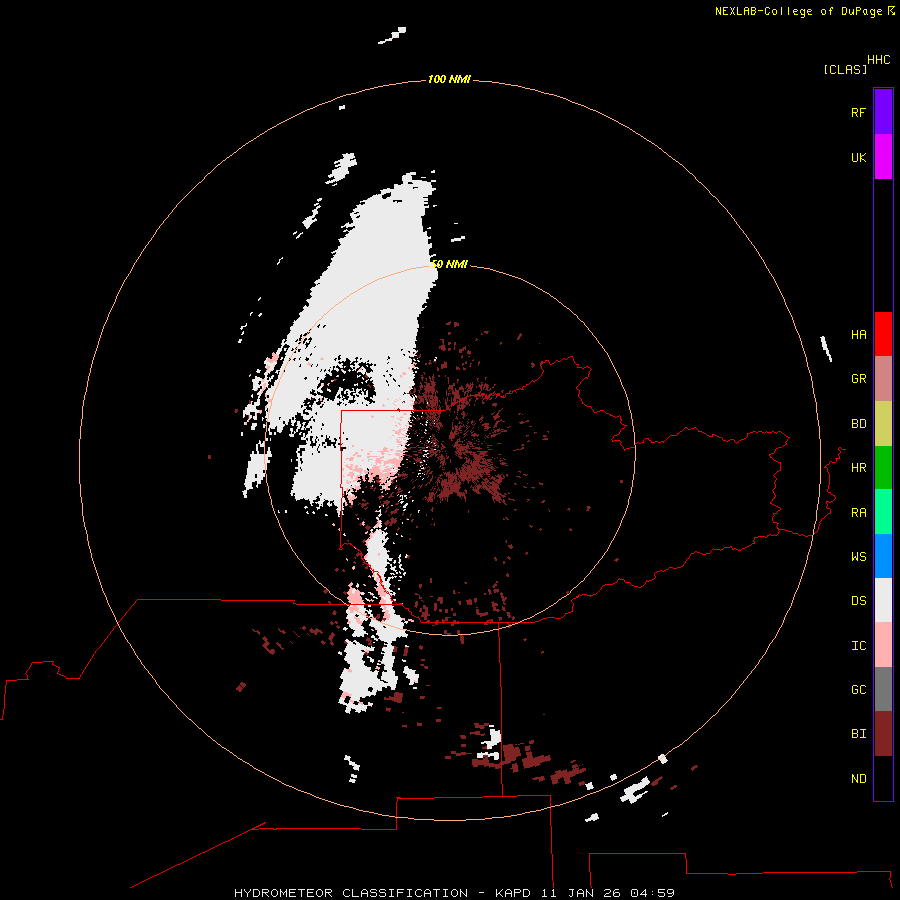Click the [CLAS] units label
The height and width of the screenshot is (900, 900).
(x=845, y=69)
